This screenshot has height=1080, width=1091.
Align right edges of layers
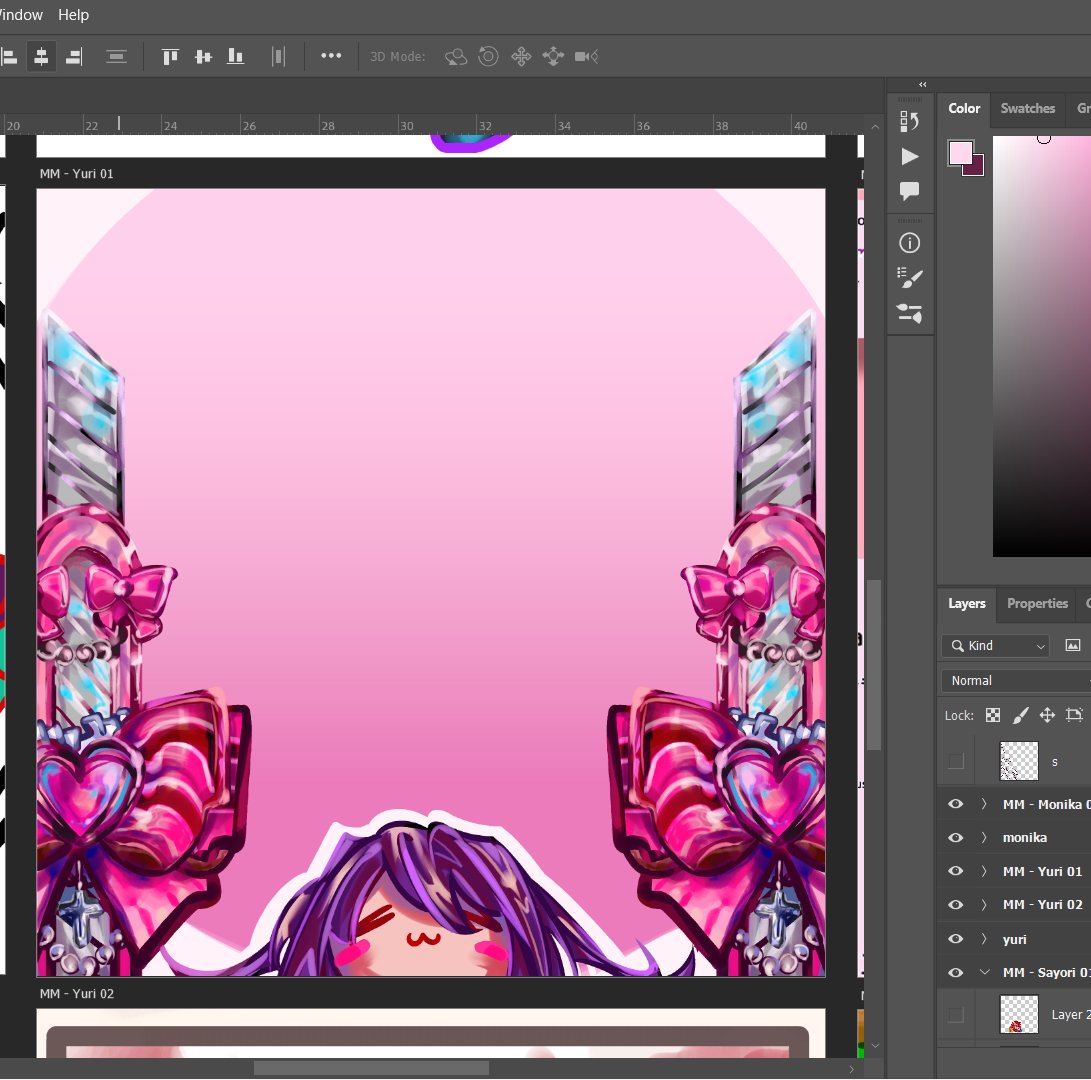[74, 56]
